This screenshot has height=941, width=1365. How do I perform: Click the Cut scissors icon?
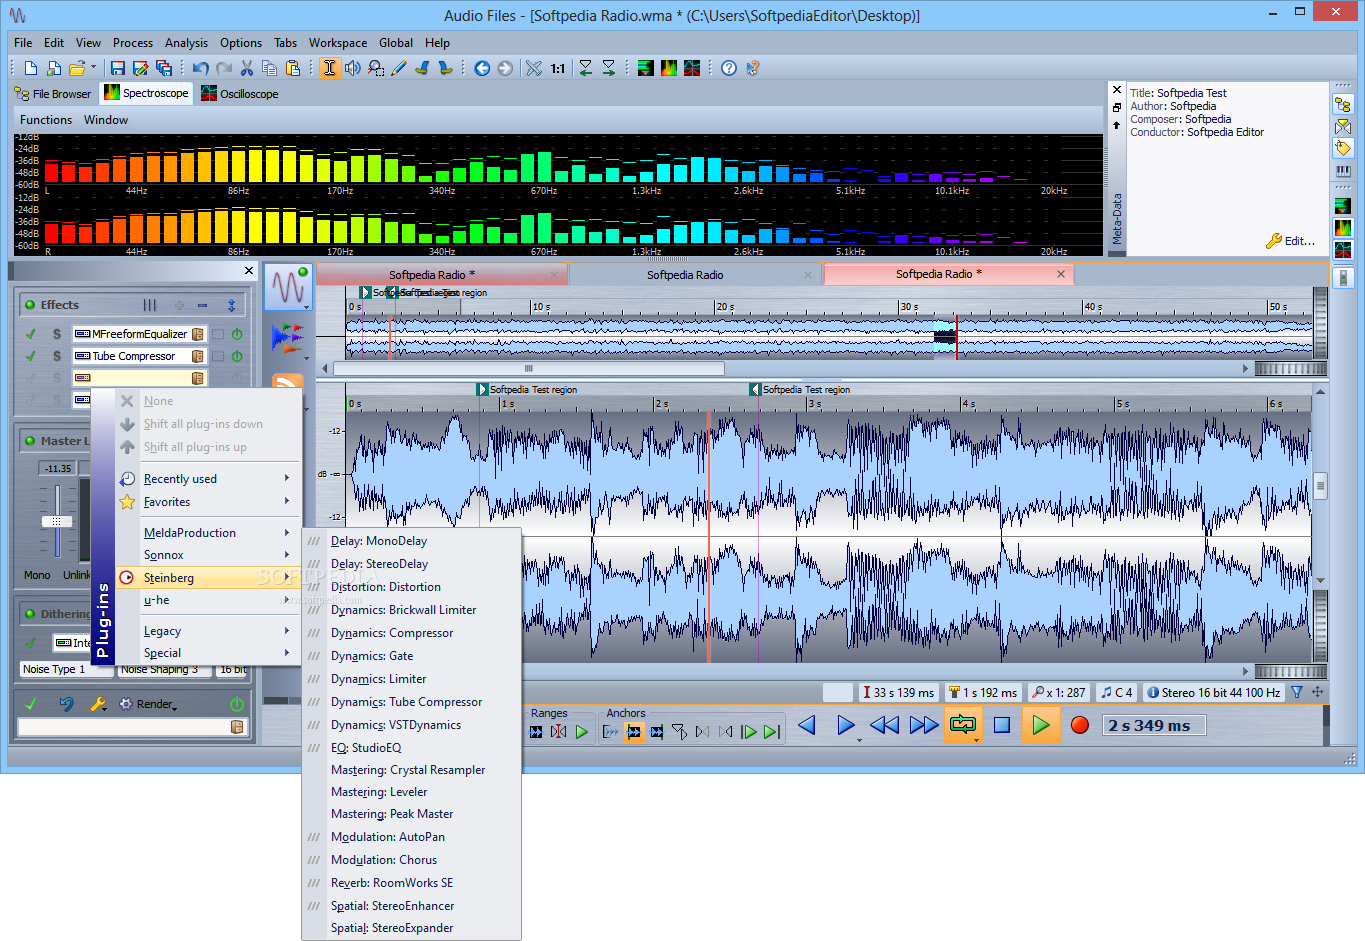pos(247,68)
